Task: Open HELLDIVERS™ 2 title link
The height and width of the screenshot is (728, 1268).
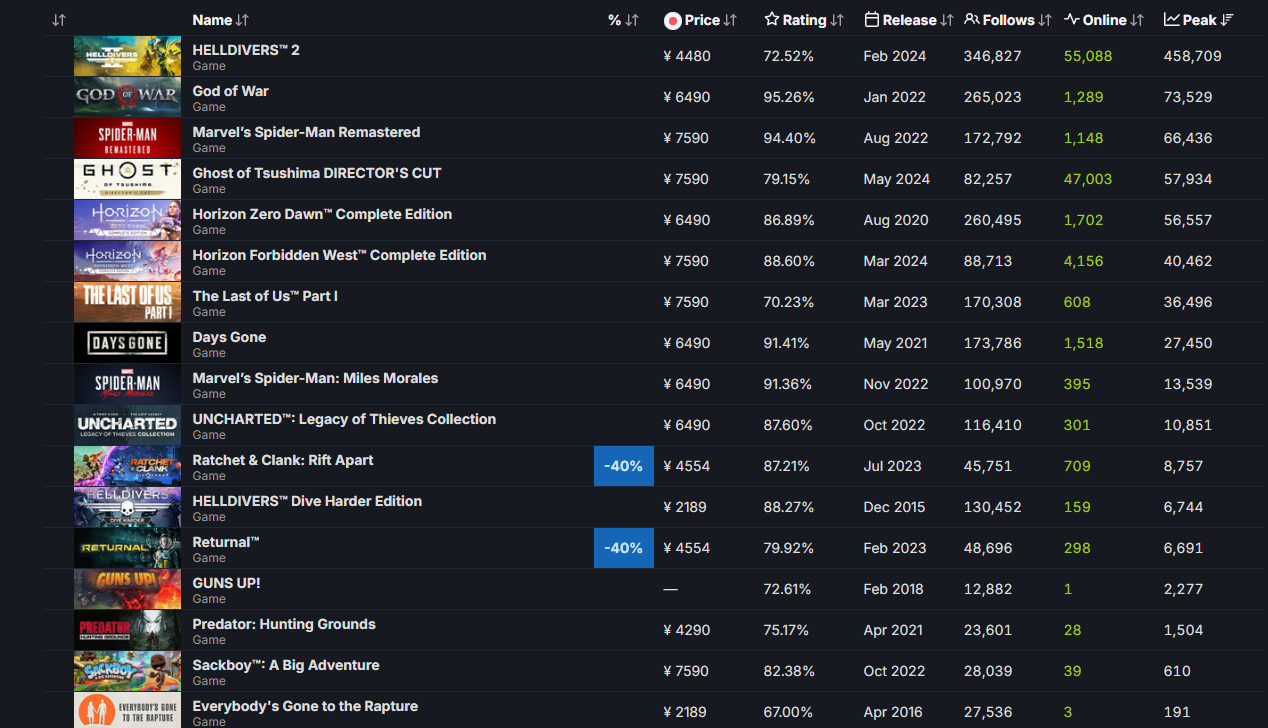Action: (246, 50)
